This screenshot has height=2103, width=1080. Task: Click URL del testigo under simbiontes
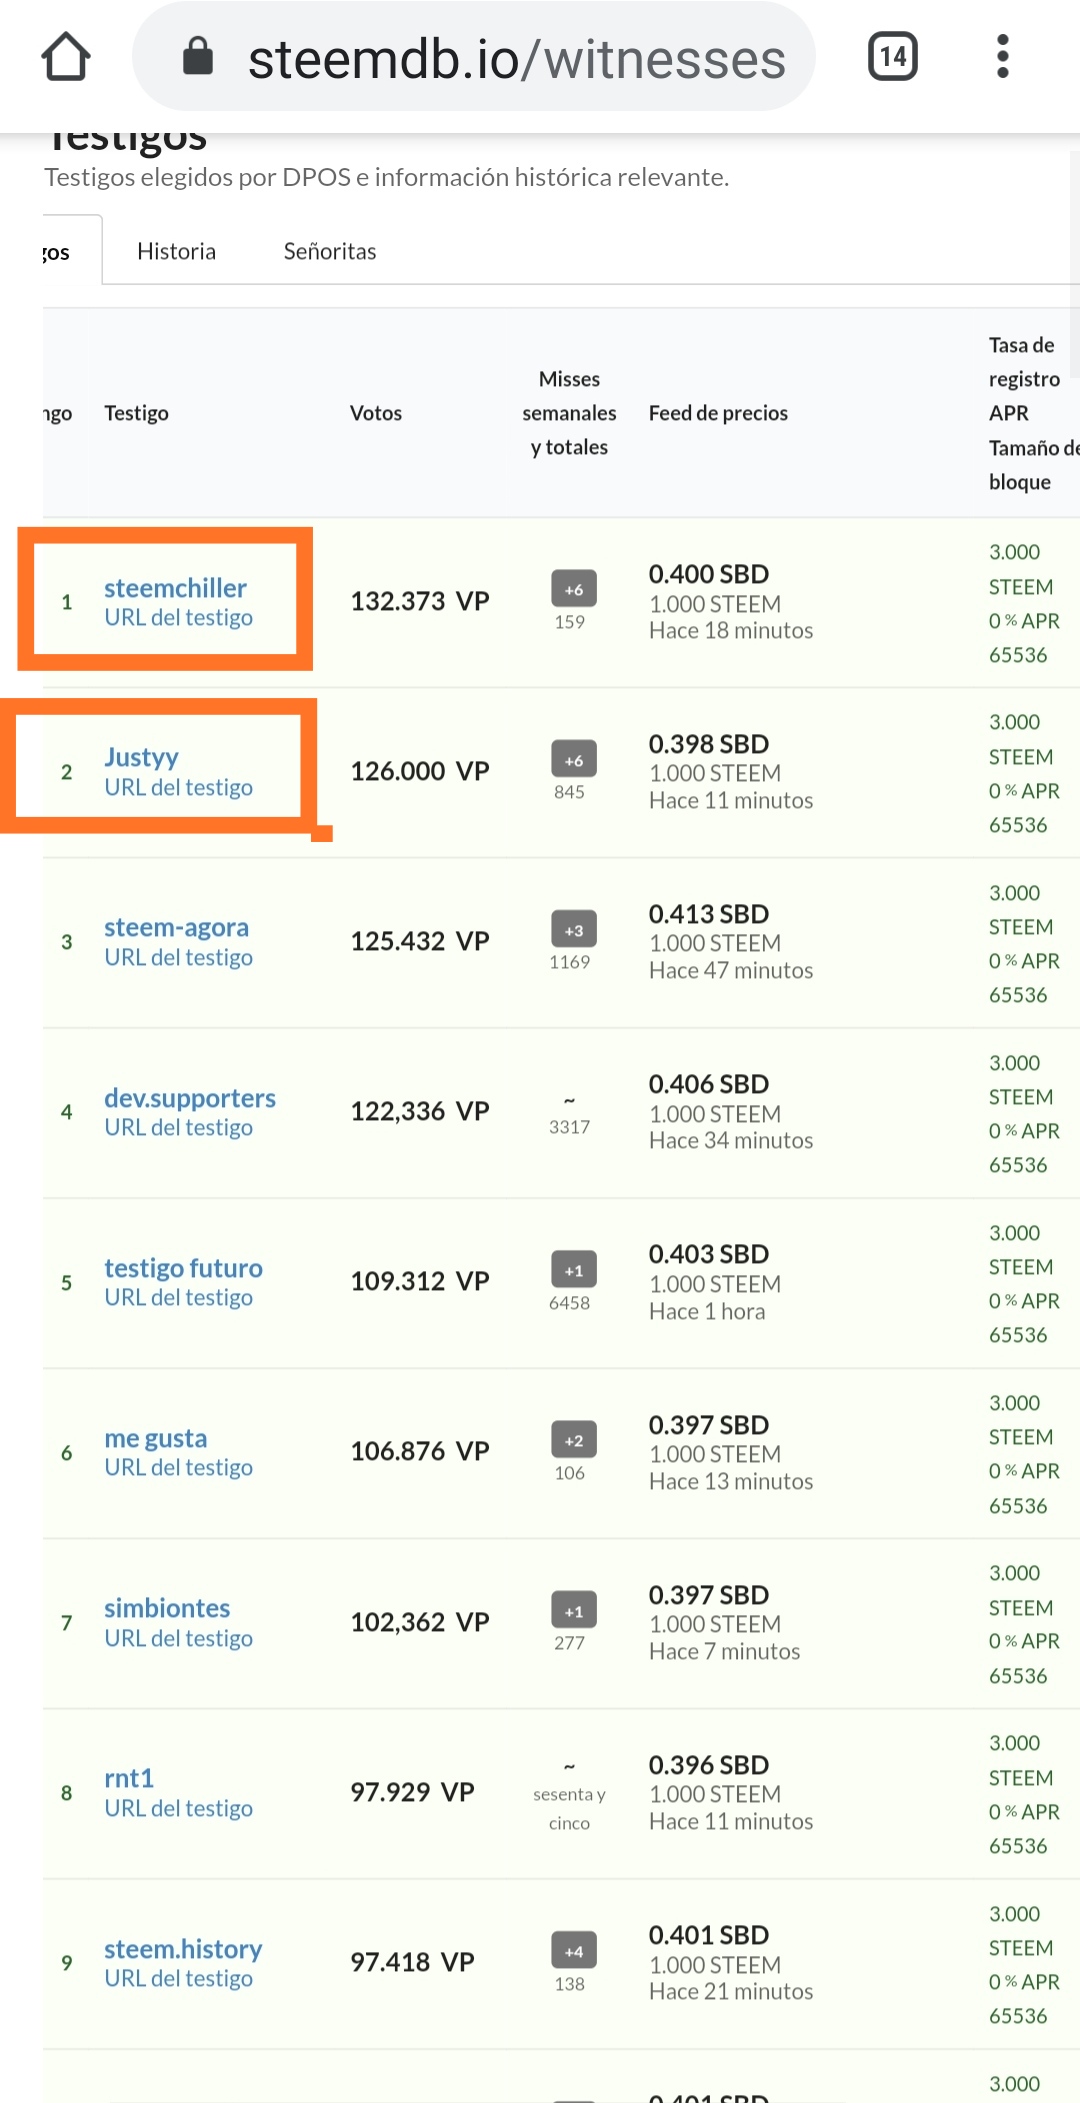click(178, 1639)
